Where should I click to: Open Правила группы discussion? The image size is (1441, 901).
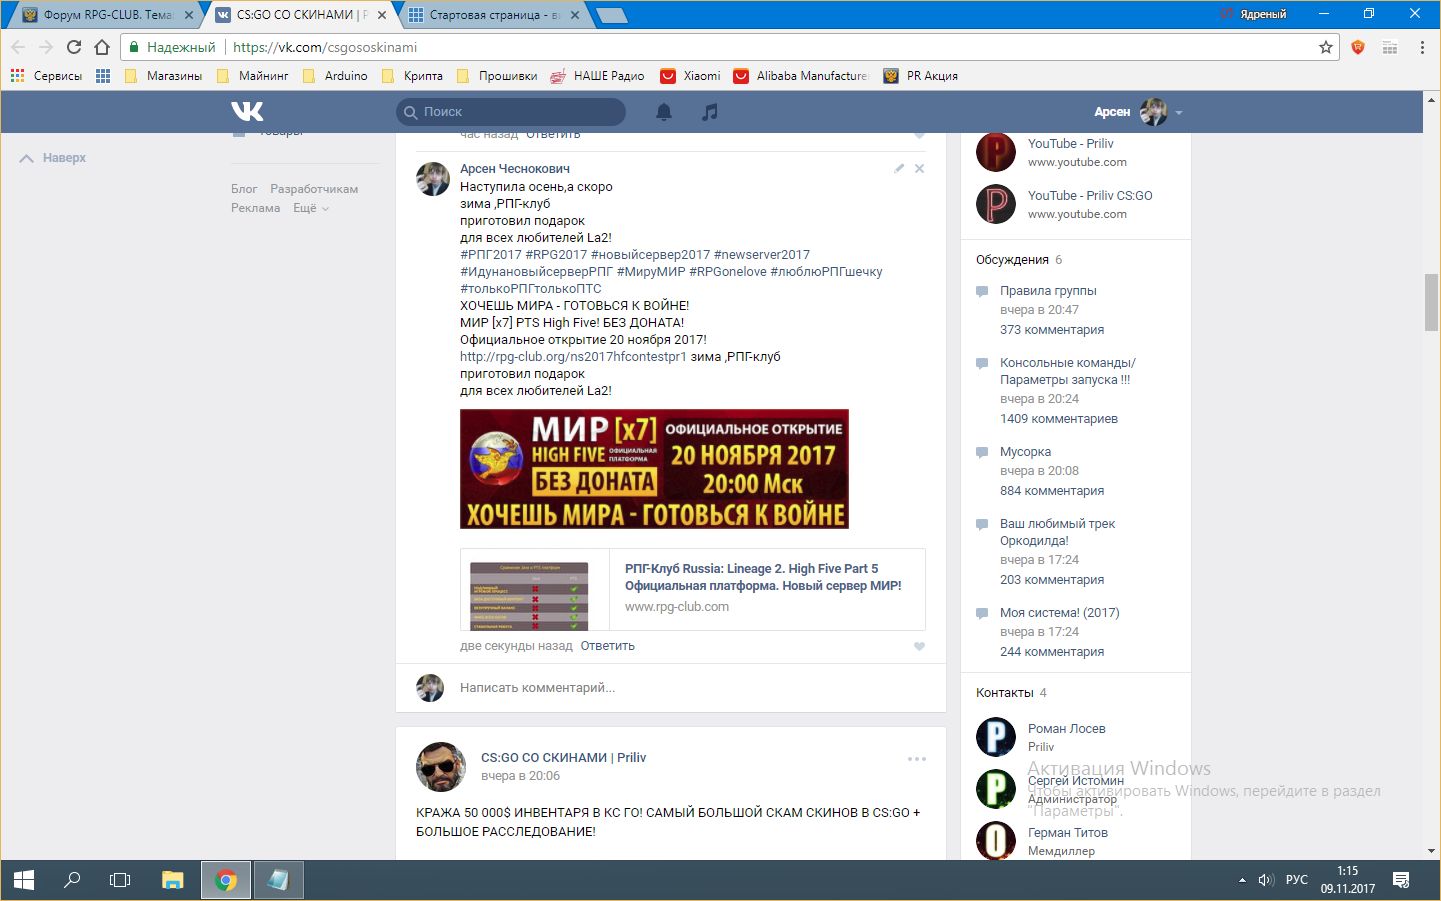[1048, 291]
